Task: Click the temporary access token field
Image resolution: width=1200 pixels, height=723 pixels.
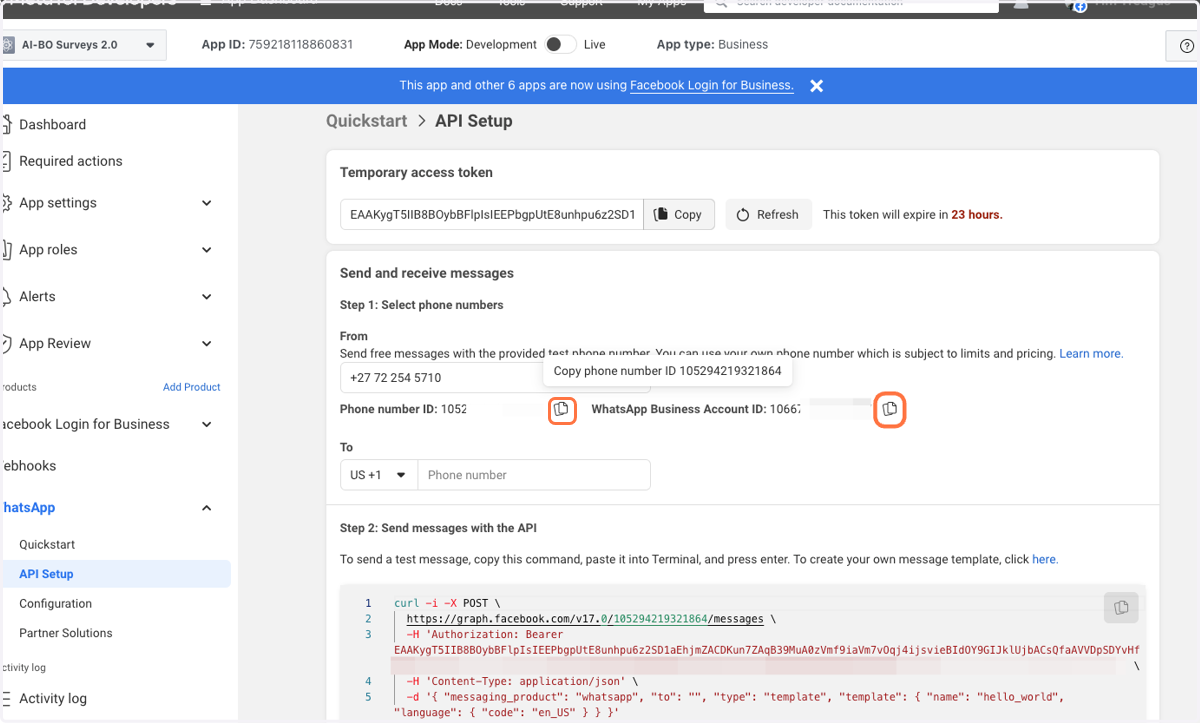Action: [x=492, y=215]
